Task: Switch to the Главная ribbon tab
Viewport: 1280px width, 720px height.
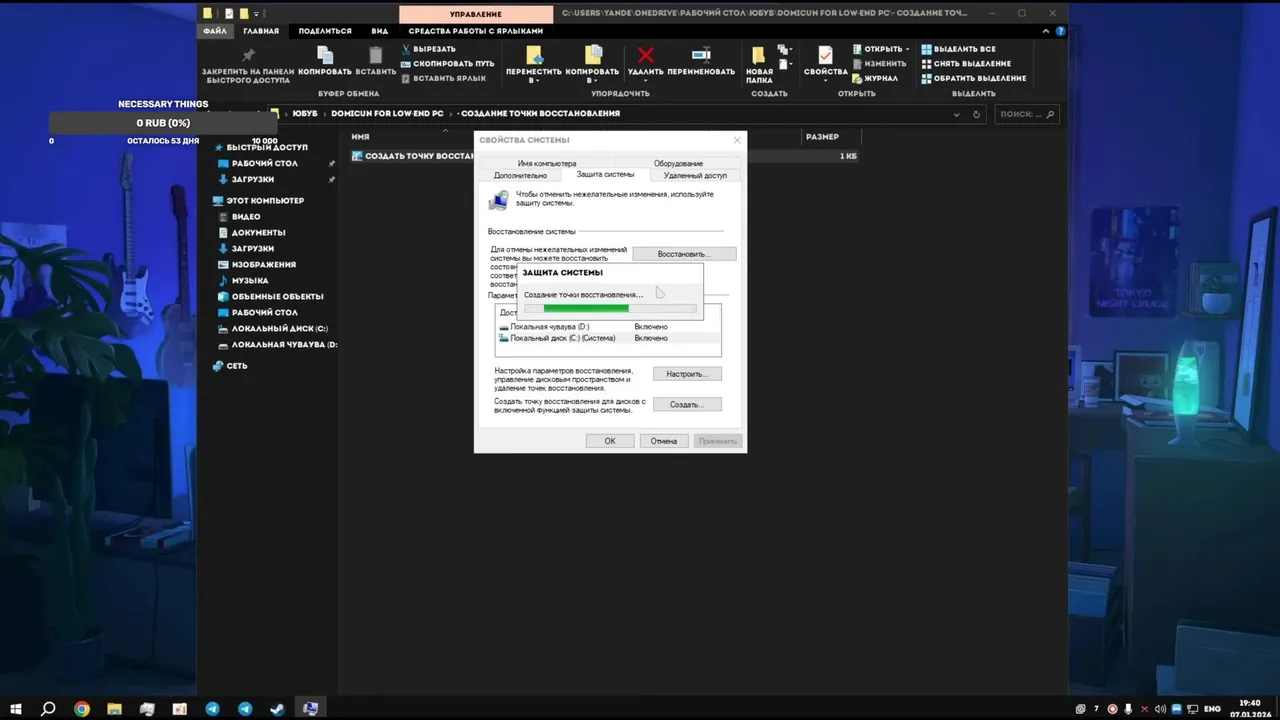Action: [x=261, y=31]
